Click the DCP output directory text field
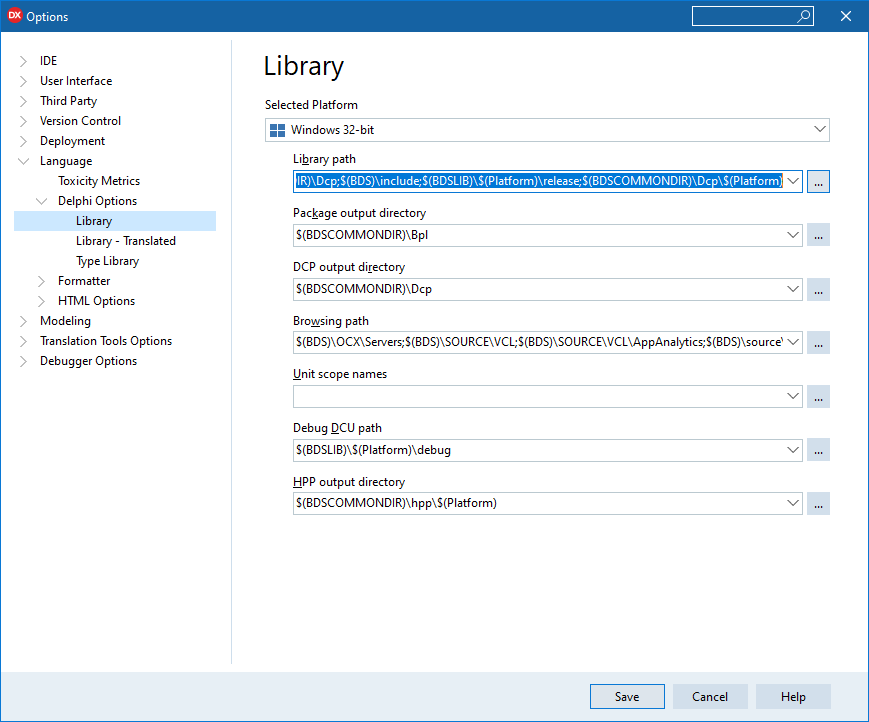Image resolution: width=869 pixels, height=722 pixels. (539, 289)
